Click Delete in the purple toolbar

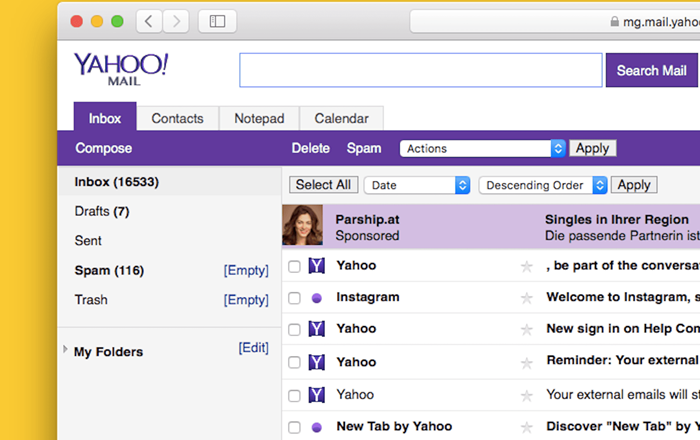311,148
